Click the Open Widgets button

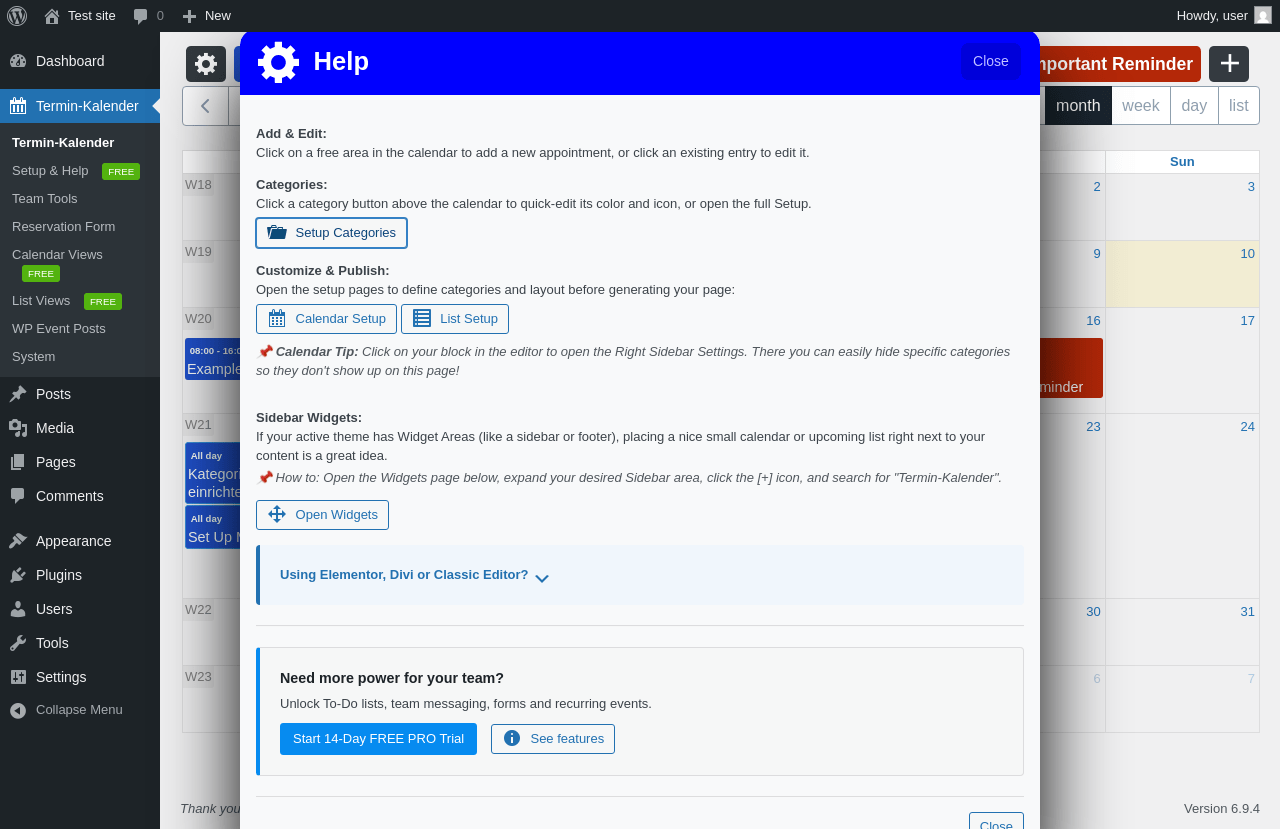(x=322, y=515)
